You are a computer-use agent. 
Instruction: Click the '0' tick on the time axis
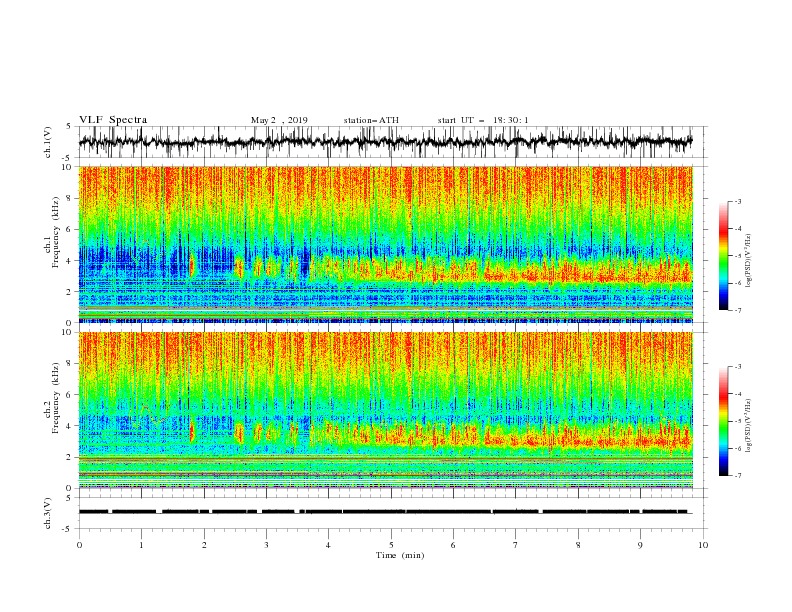pyautogui.click(x=79, y=545)
